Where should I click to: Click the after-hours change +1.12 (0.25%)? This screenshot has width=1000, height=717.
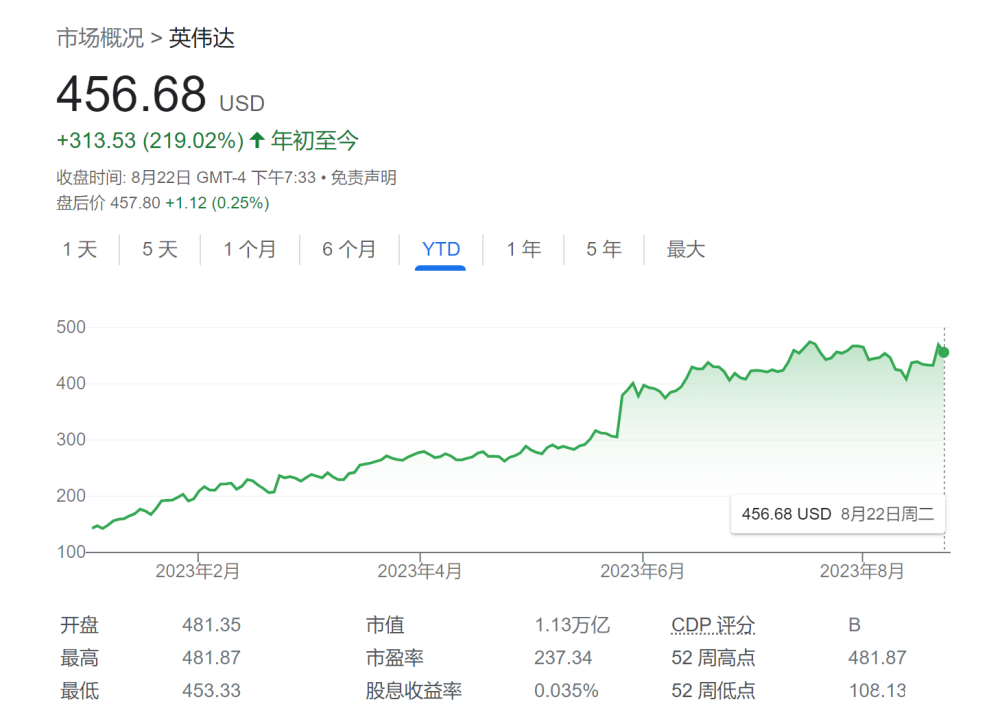coord(217,203)
